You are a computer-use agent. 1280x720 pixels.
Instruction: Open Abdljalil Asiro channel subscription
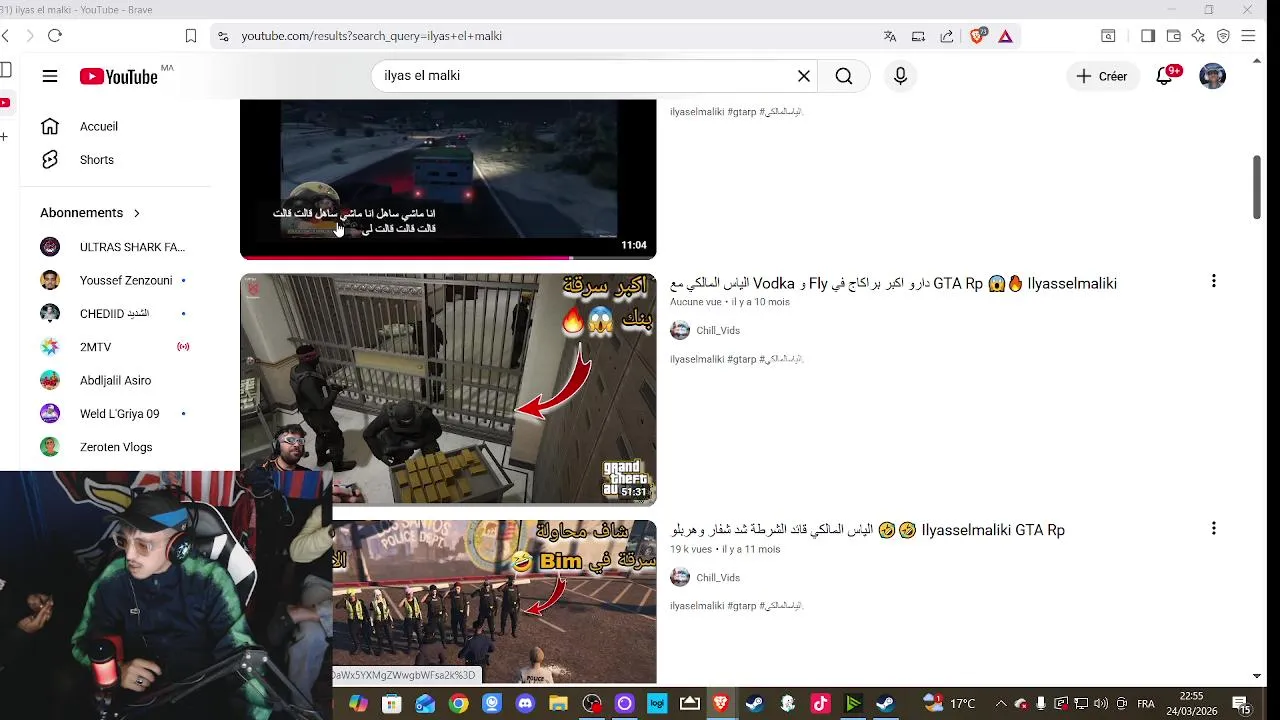click(115, 380)
